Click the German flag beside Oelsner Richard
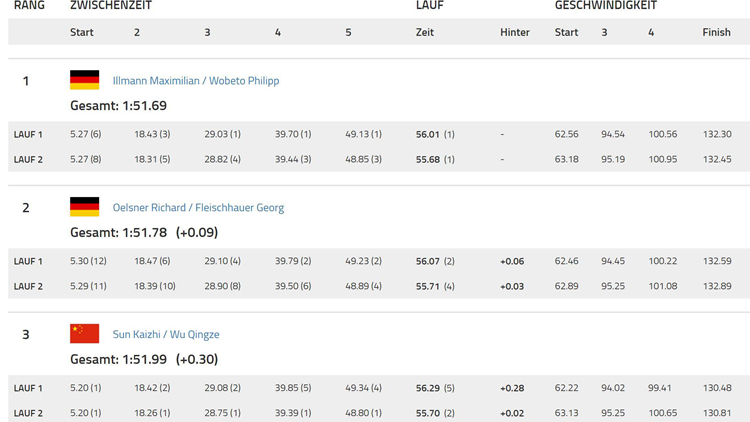The height and width of the screenshot is (422, 750). point(84,207)
